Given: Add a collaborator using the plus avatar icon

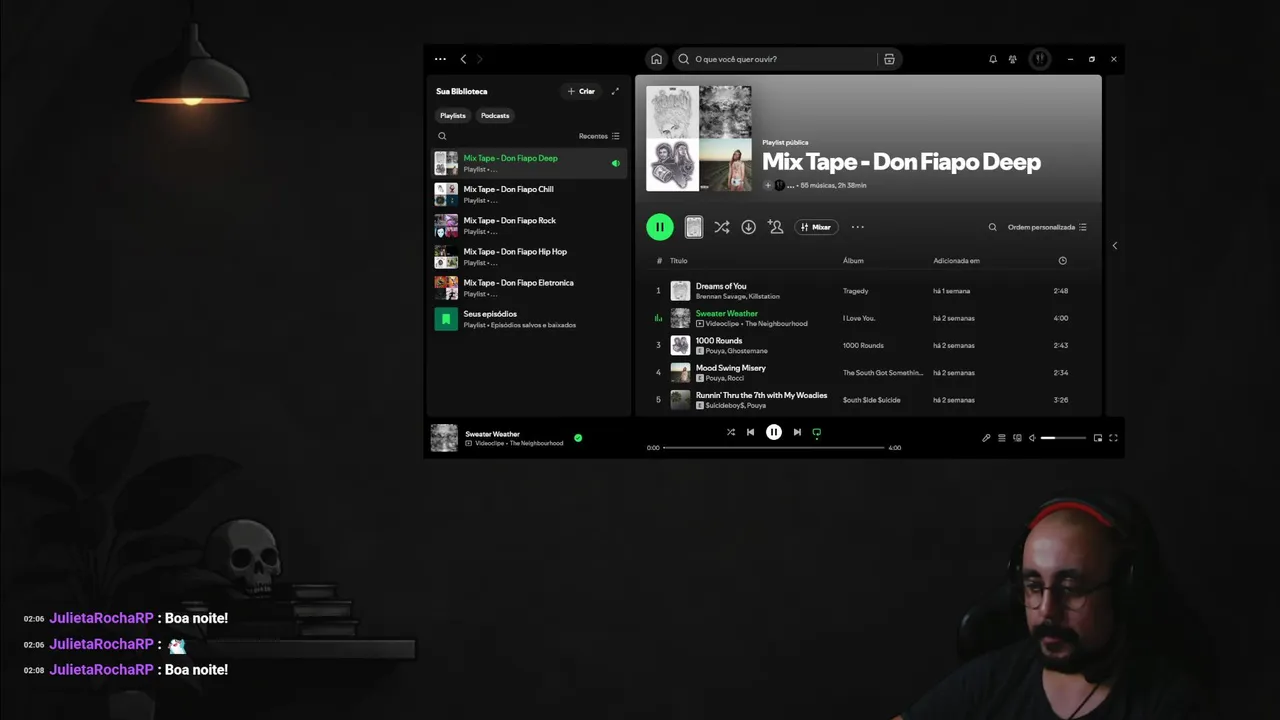Looking at the screenshot, I should click(768, 185).
